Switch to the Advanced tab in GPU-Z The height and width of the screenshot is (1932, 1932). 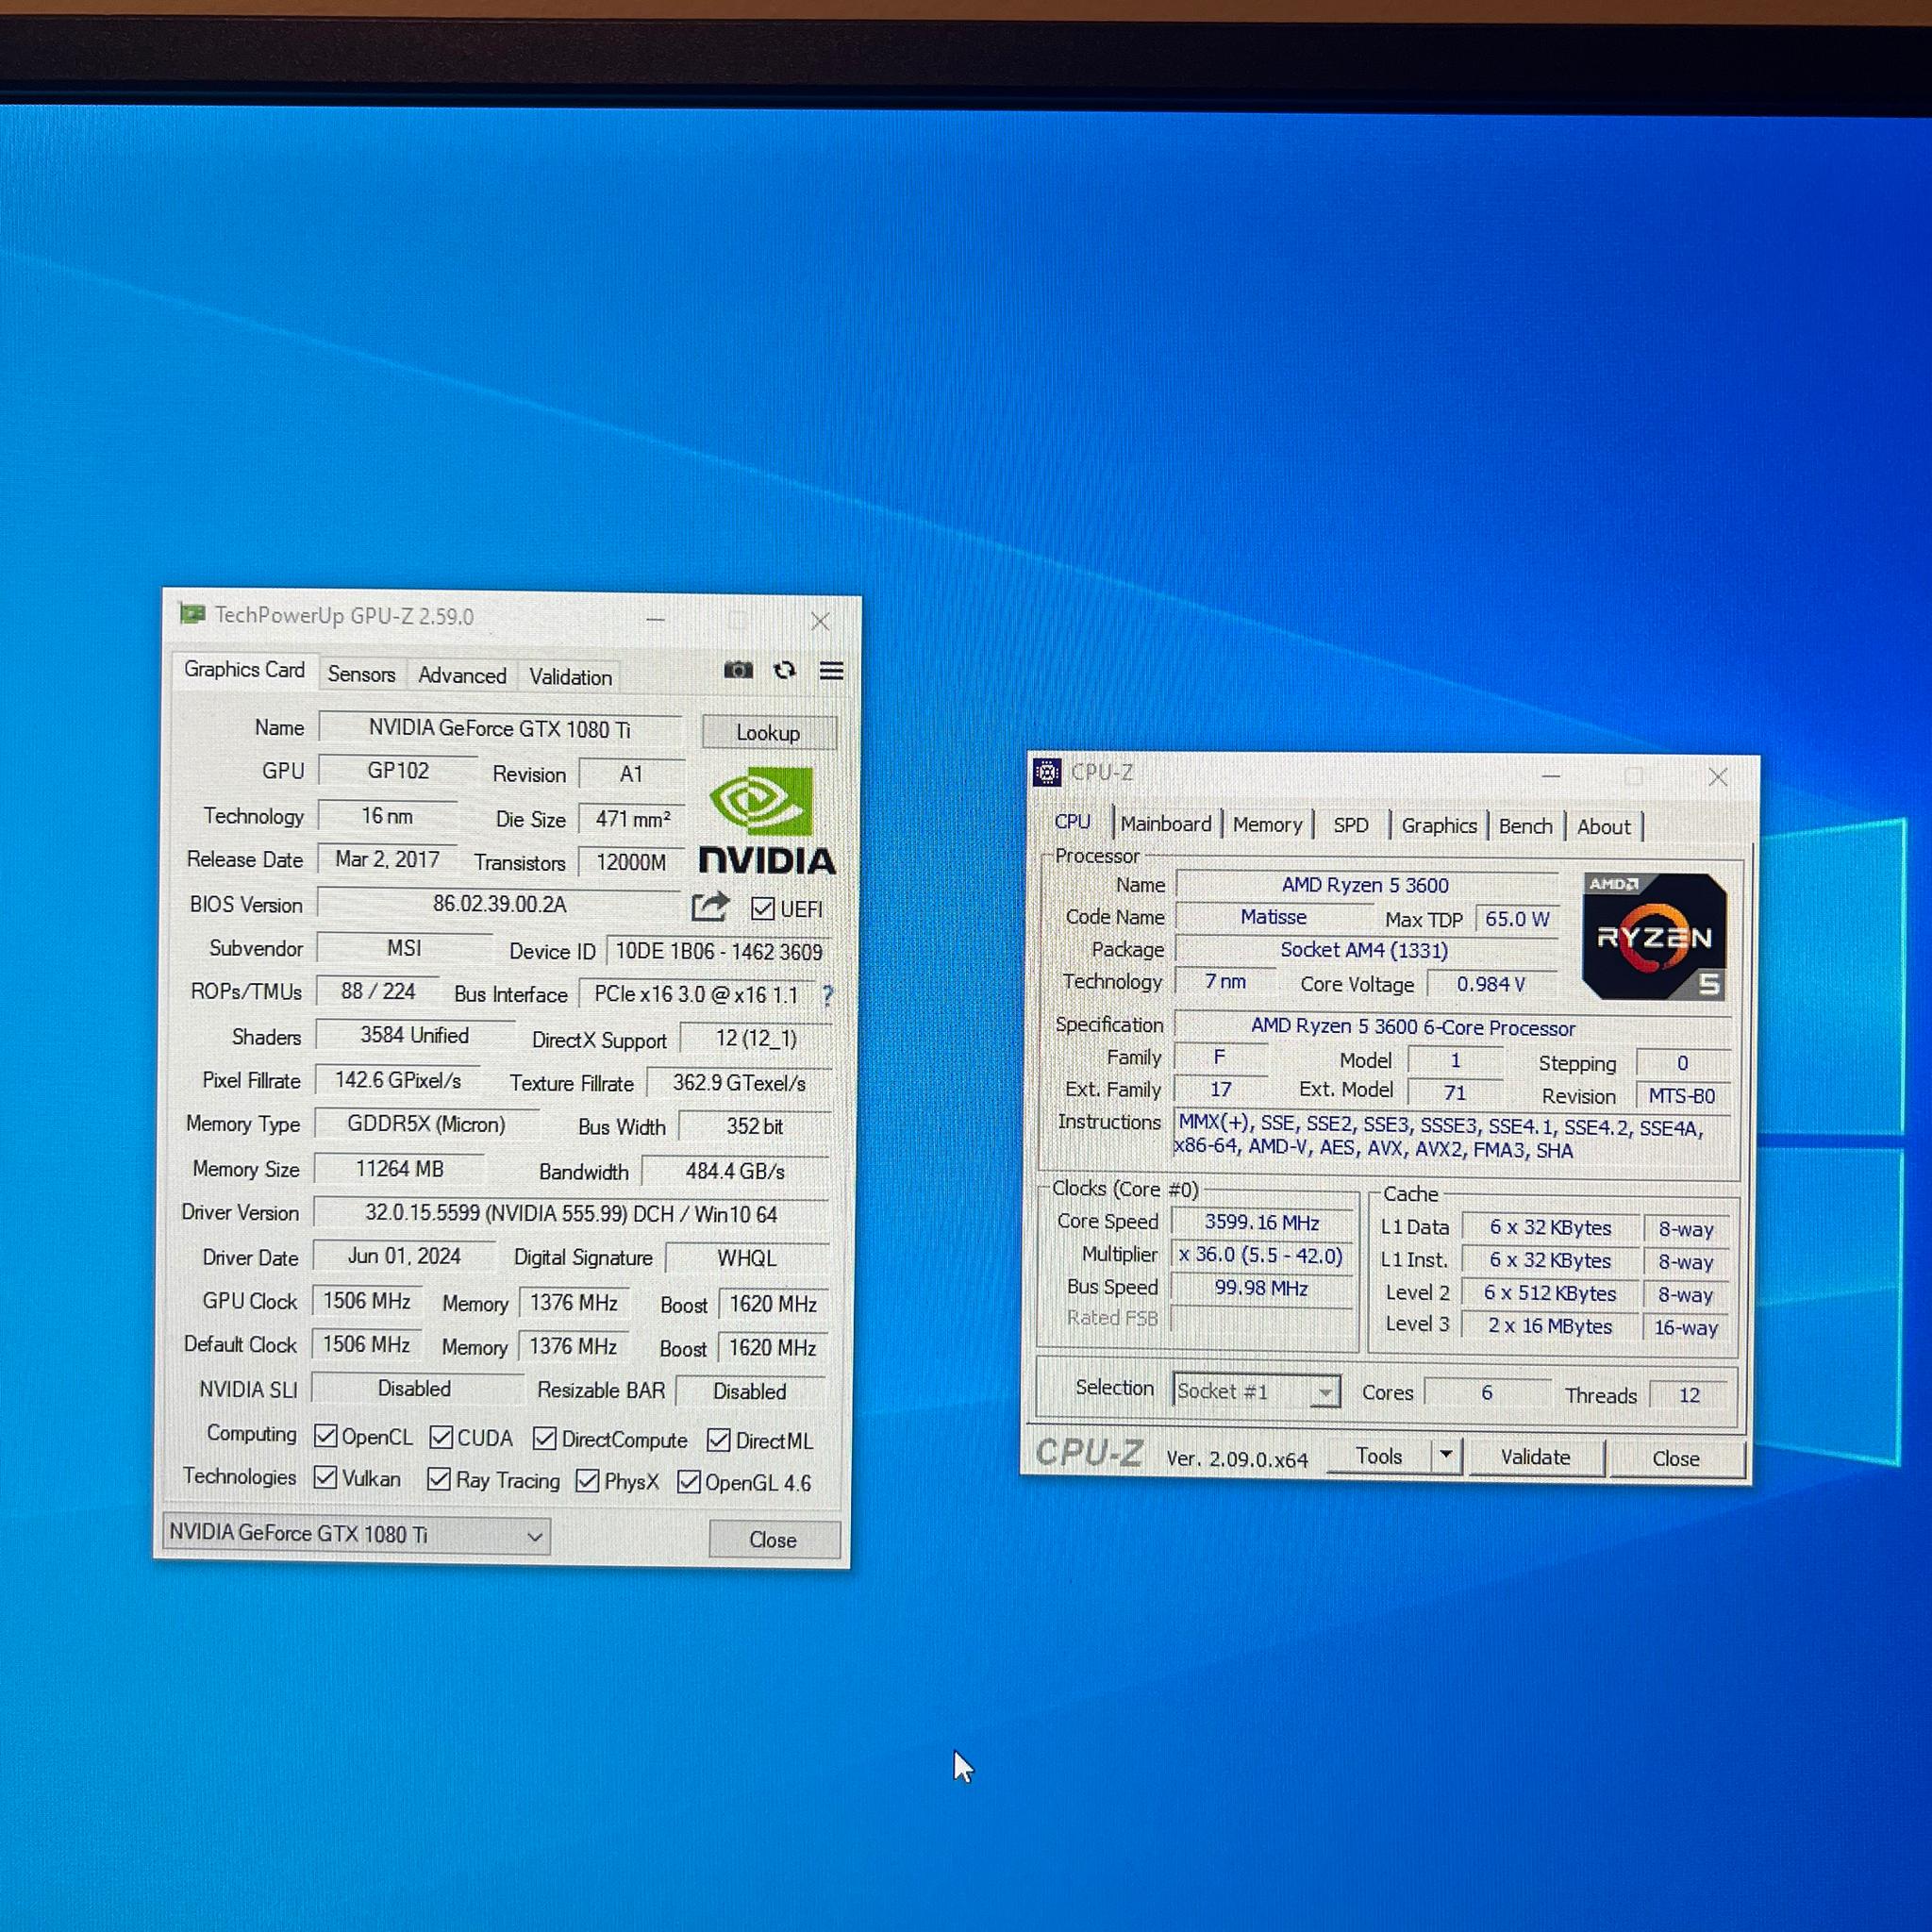(x=462, y=676)
